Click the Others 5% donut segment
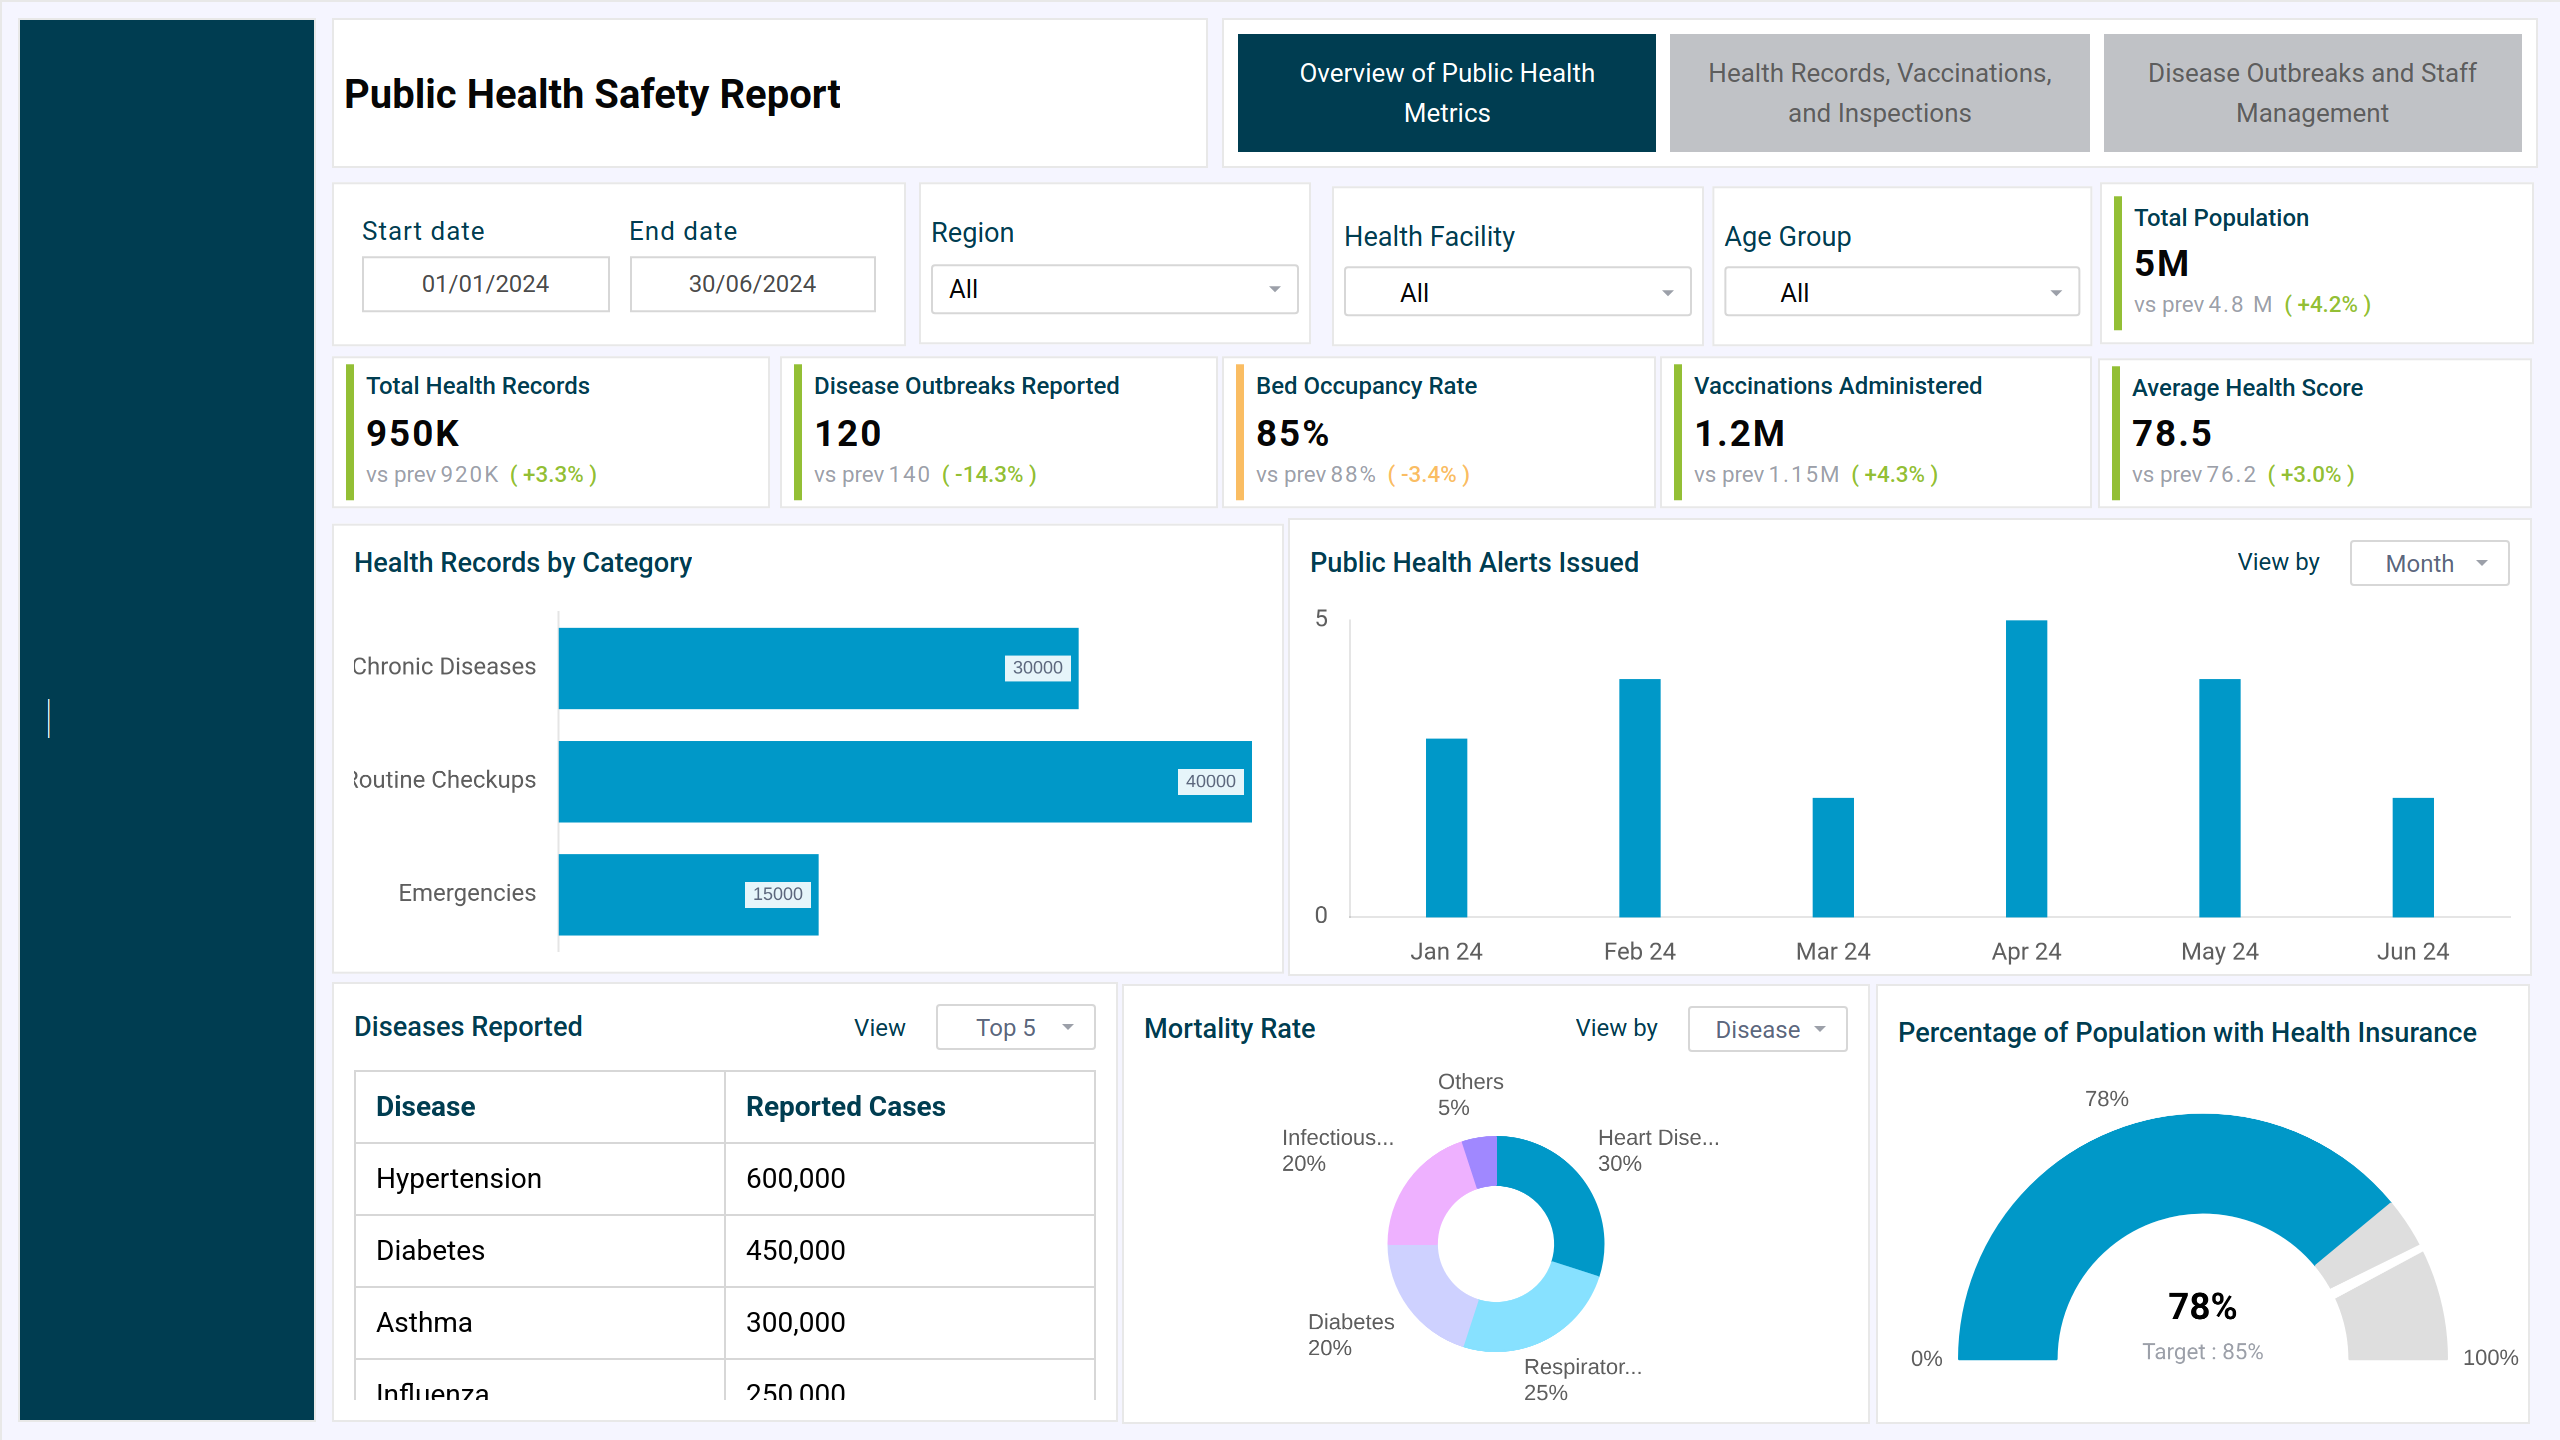 [1483, 1160]
